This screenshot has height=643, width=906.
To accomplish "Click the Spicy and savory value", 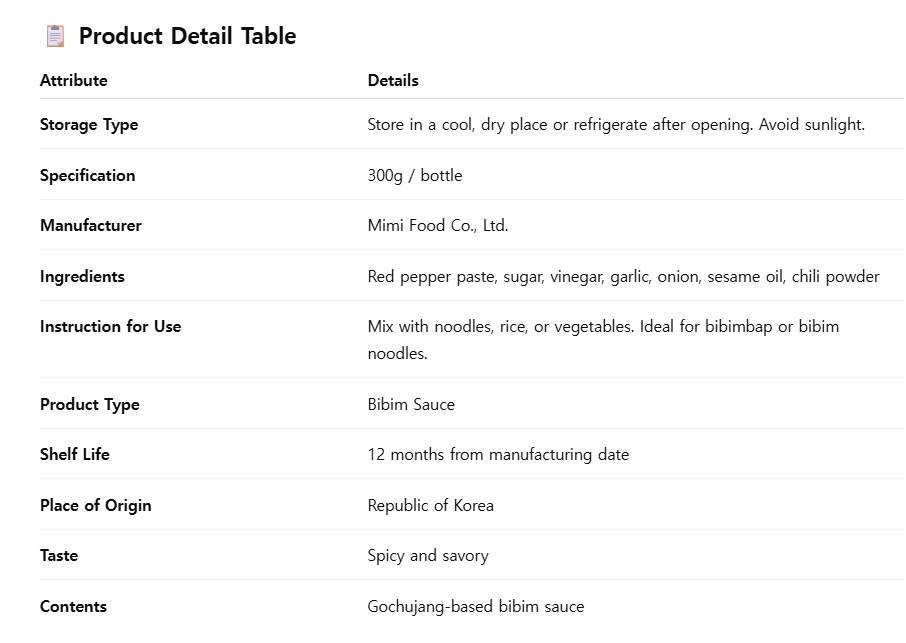I will [428, 556].
